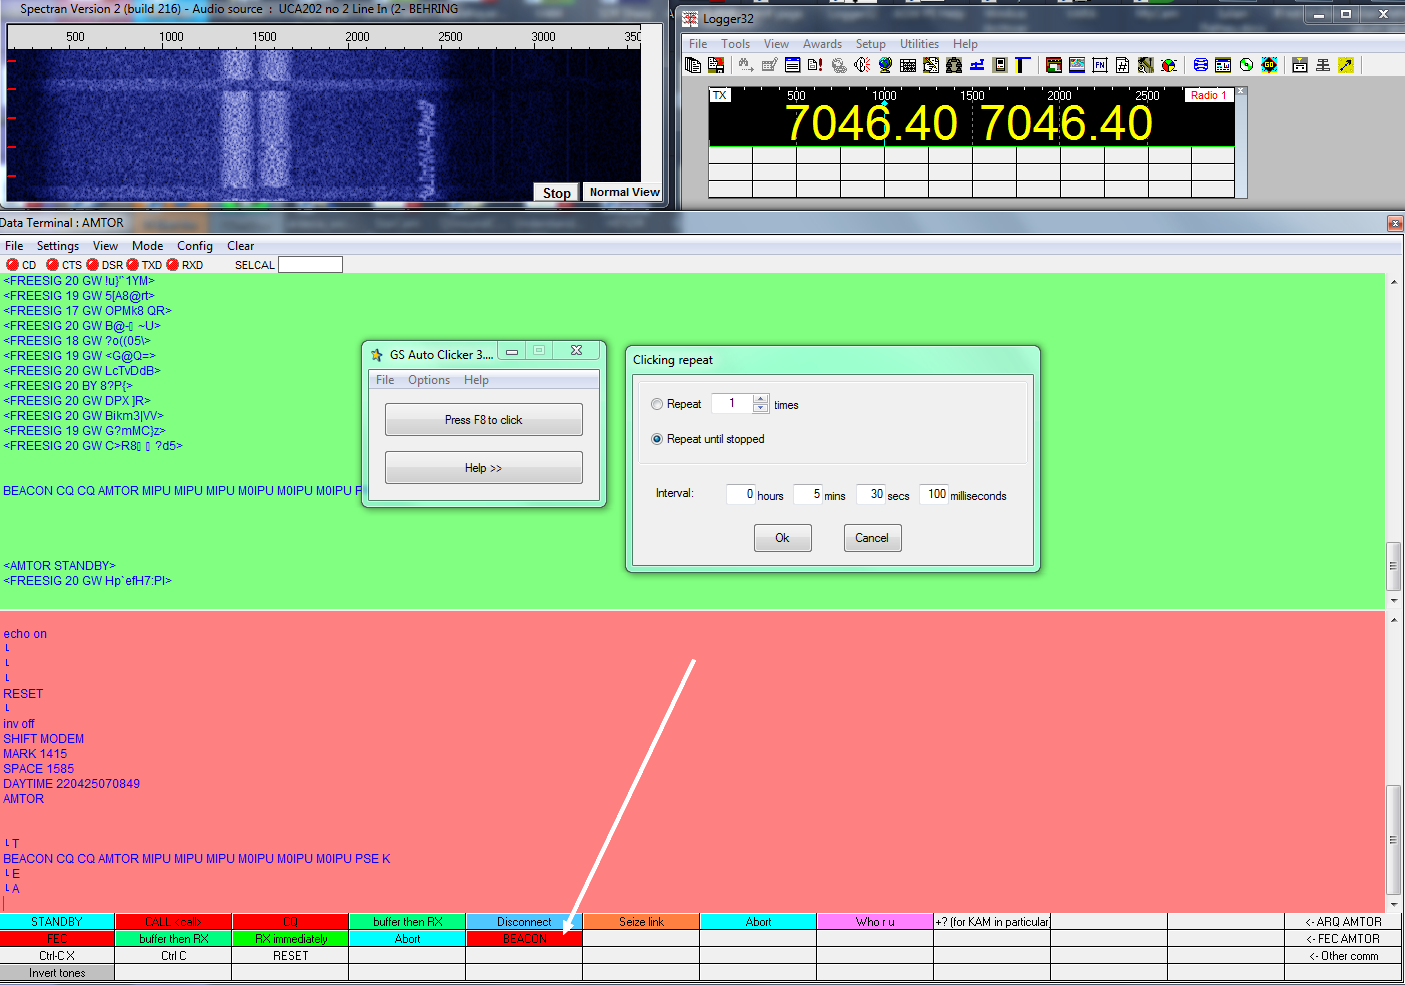Click the red FEC macro button
The image size is (1405, 985).
(57, 939)
